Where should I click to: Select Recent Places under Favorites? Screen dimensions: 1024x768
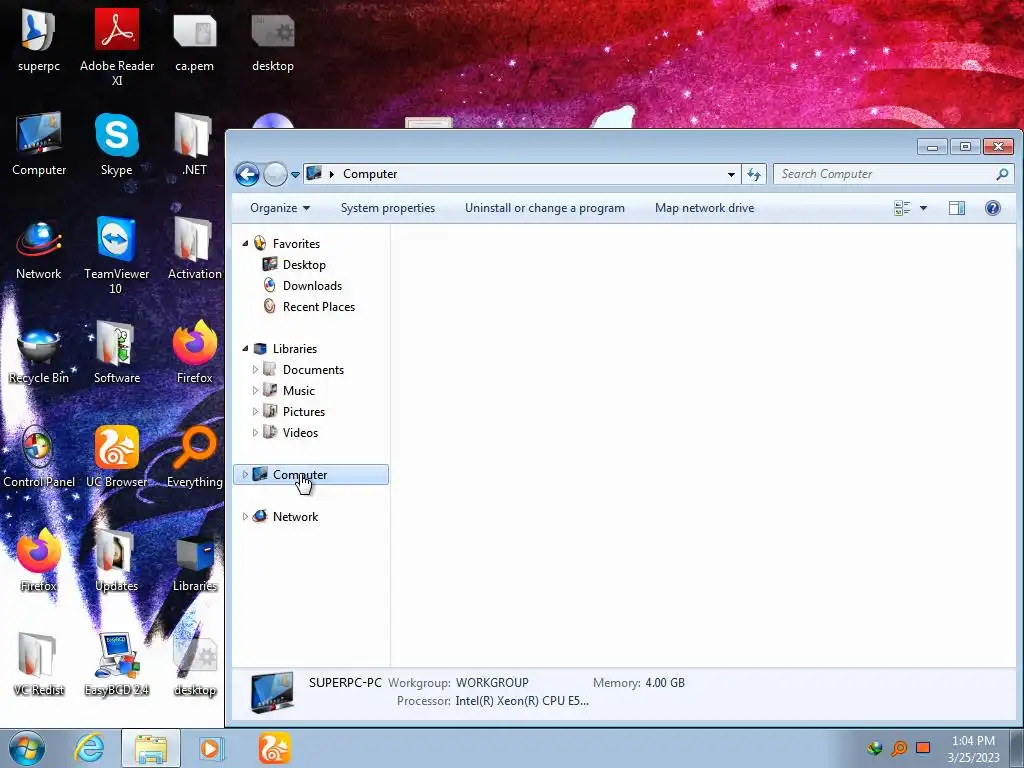click(319, 307)
